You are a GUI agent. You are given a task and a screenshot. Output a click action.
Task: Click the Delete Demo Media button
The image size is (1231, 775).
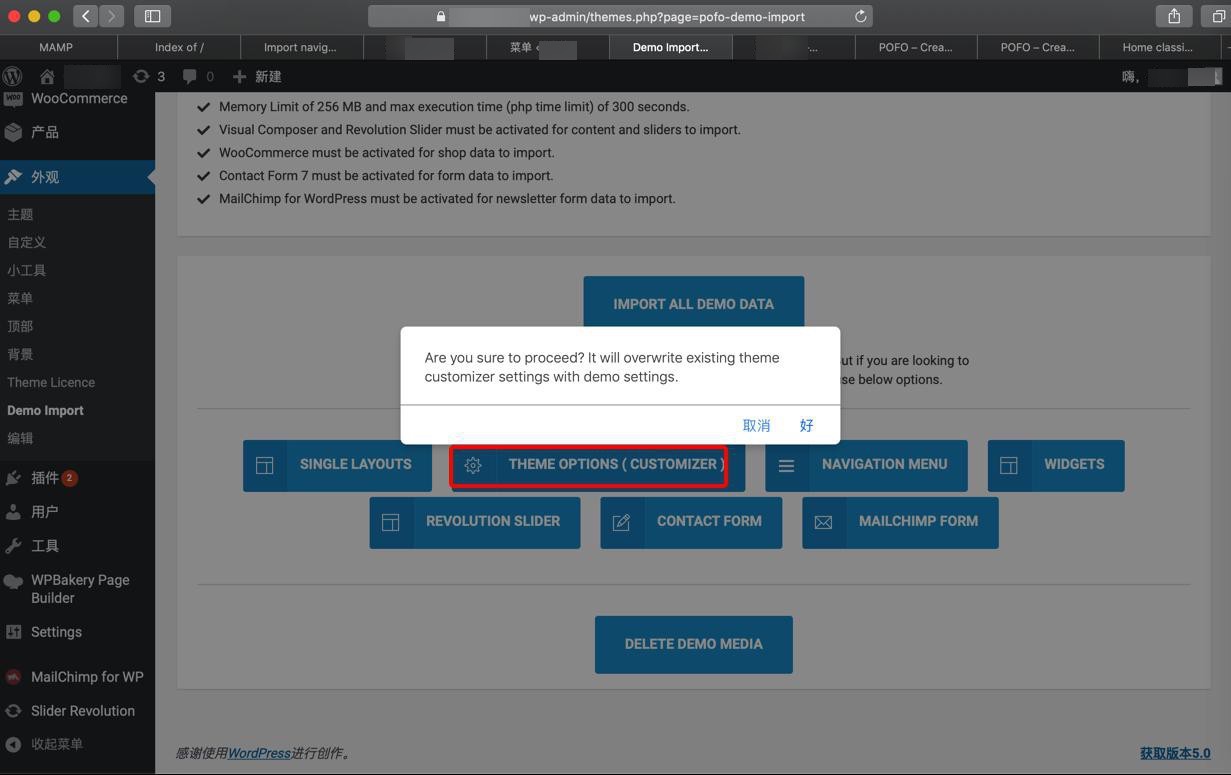(693, 644)
